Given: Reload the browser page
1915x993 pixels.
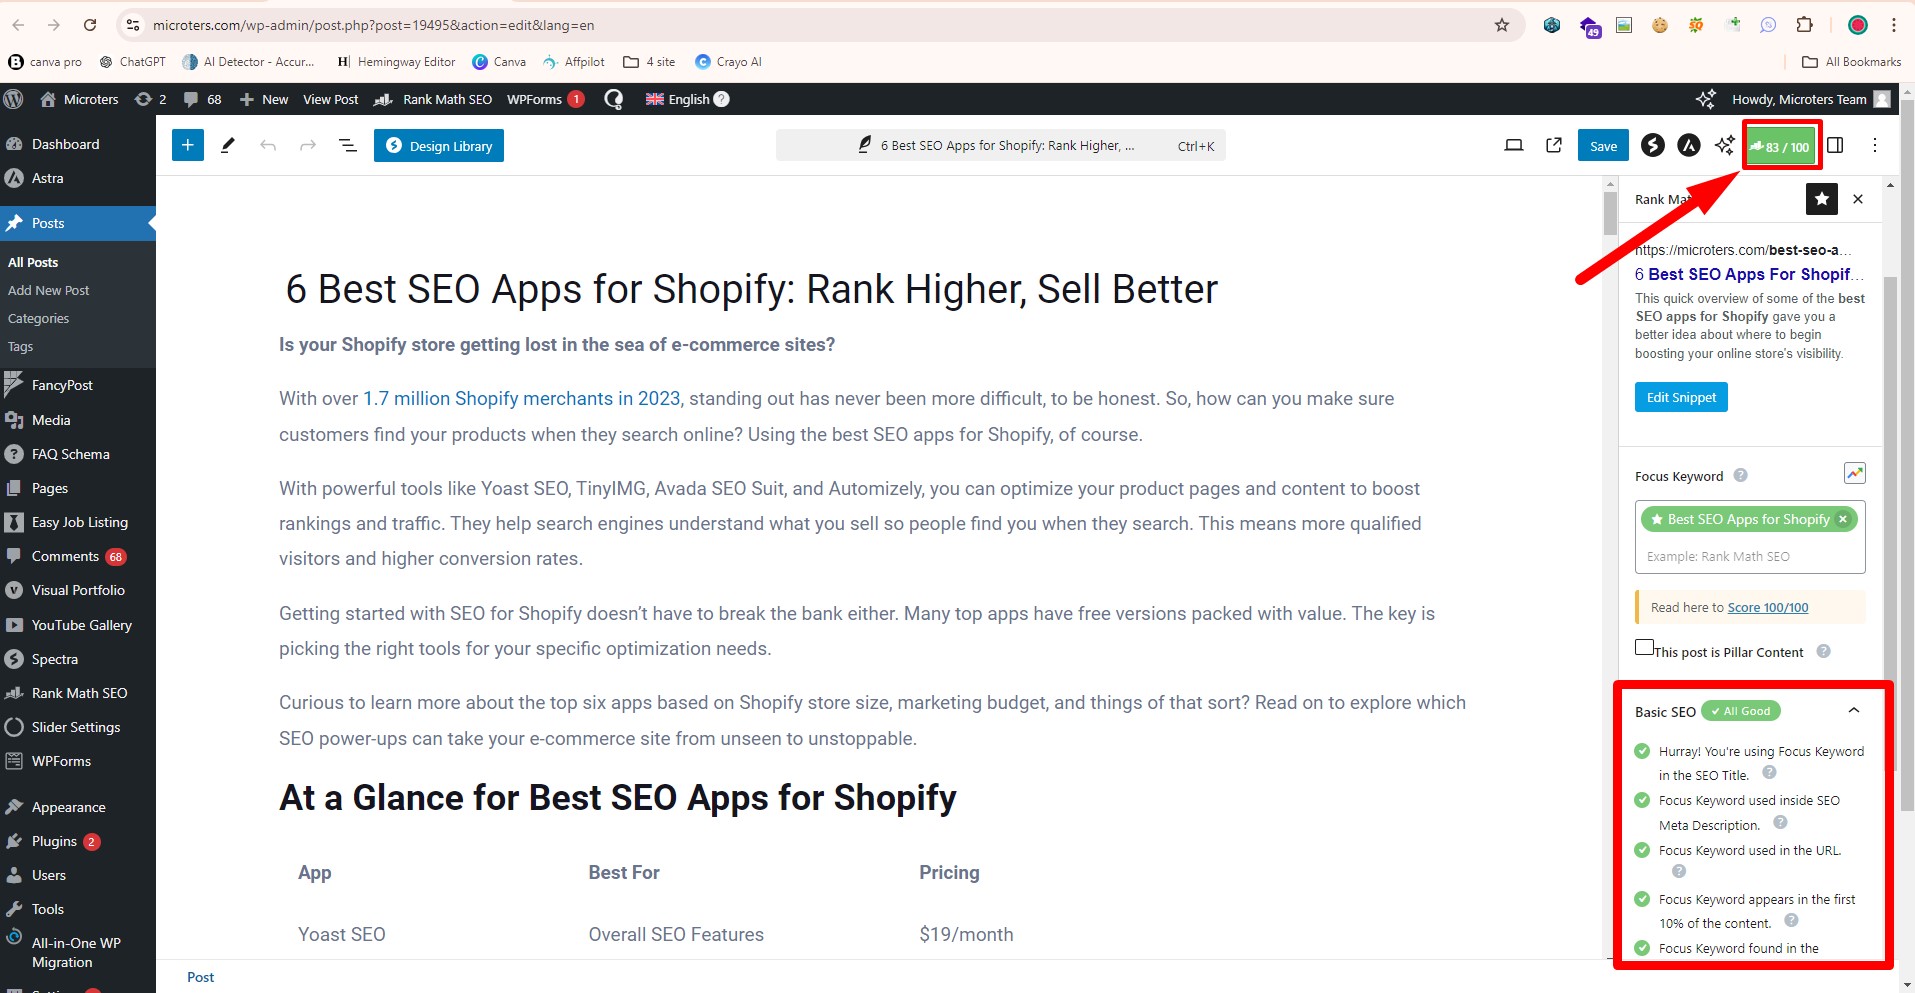Looking at the screenshot, I should coord(90,25).
